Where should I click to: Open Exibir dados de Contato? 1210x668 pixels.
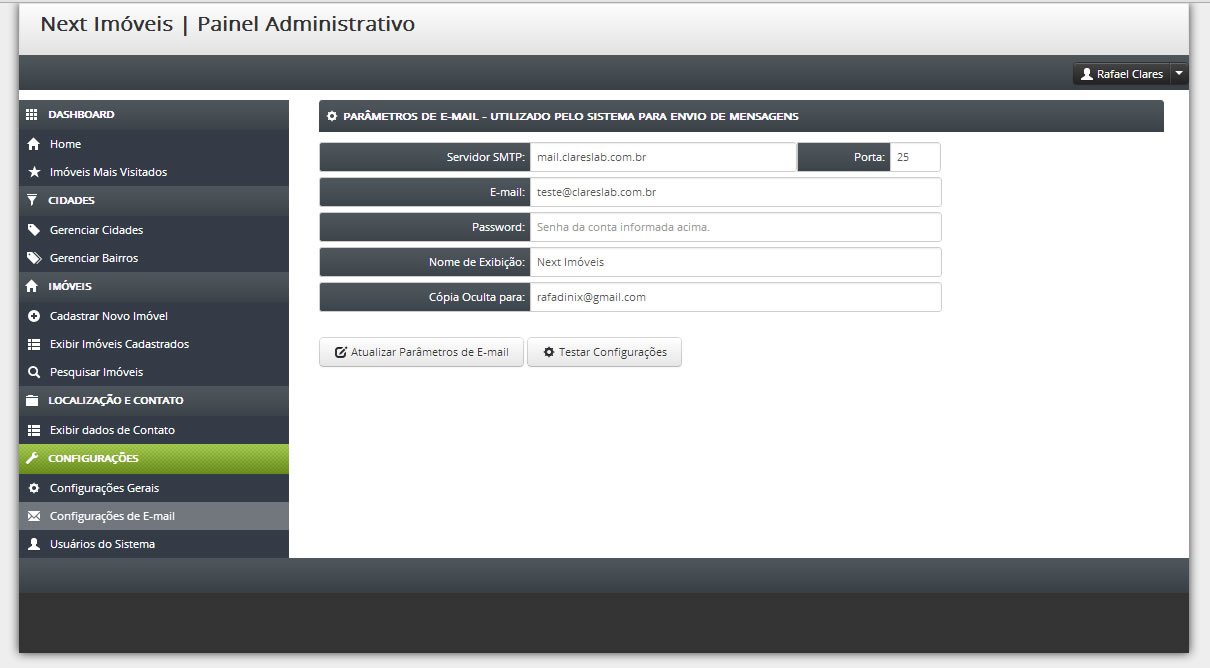154,430
